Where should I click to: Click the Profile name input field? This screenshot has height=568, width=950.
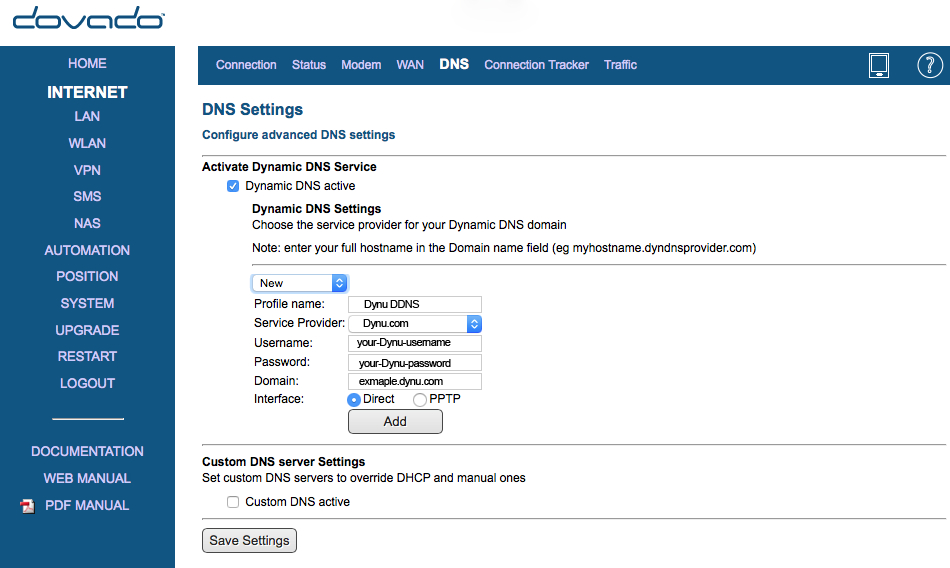(x=415, y=304)
